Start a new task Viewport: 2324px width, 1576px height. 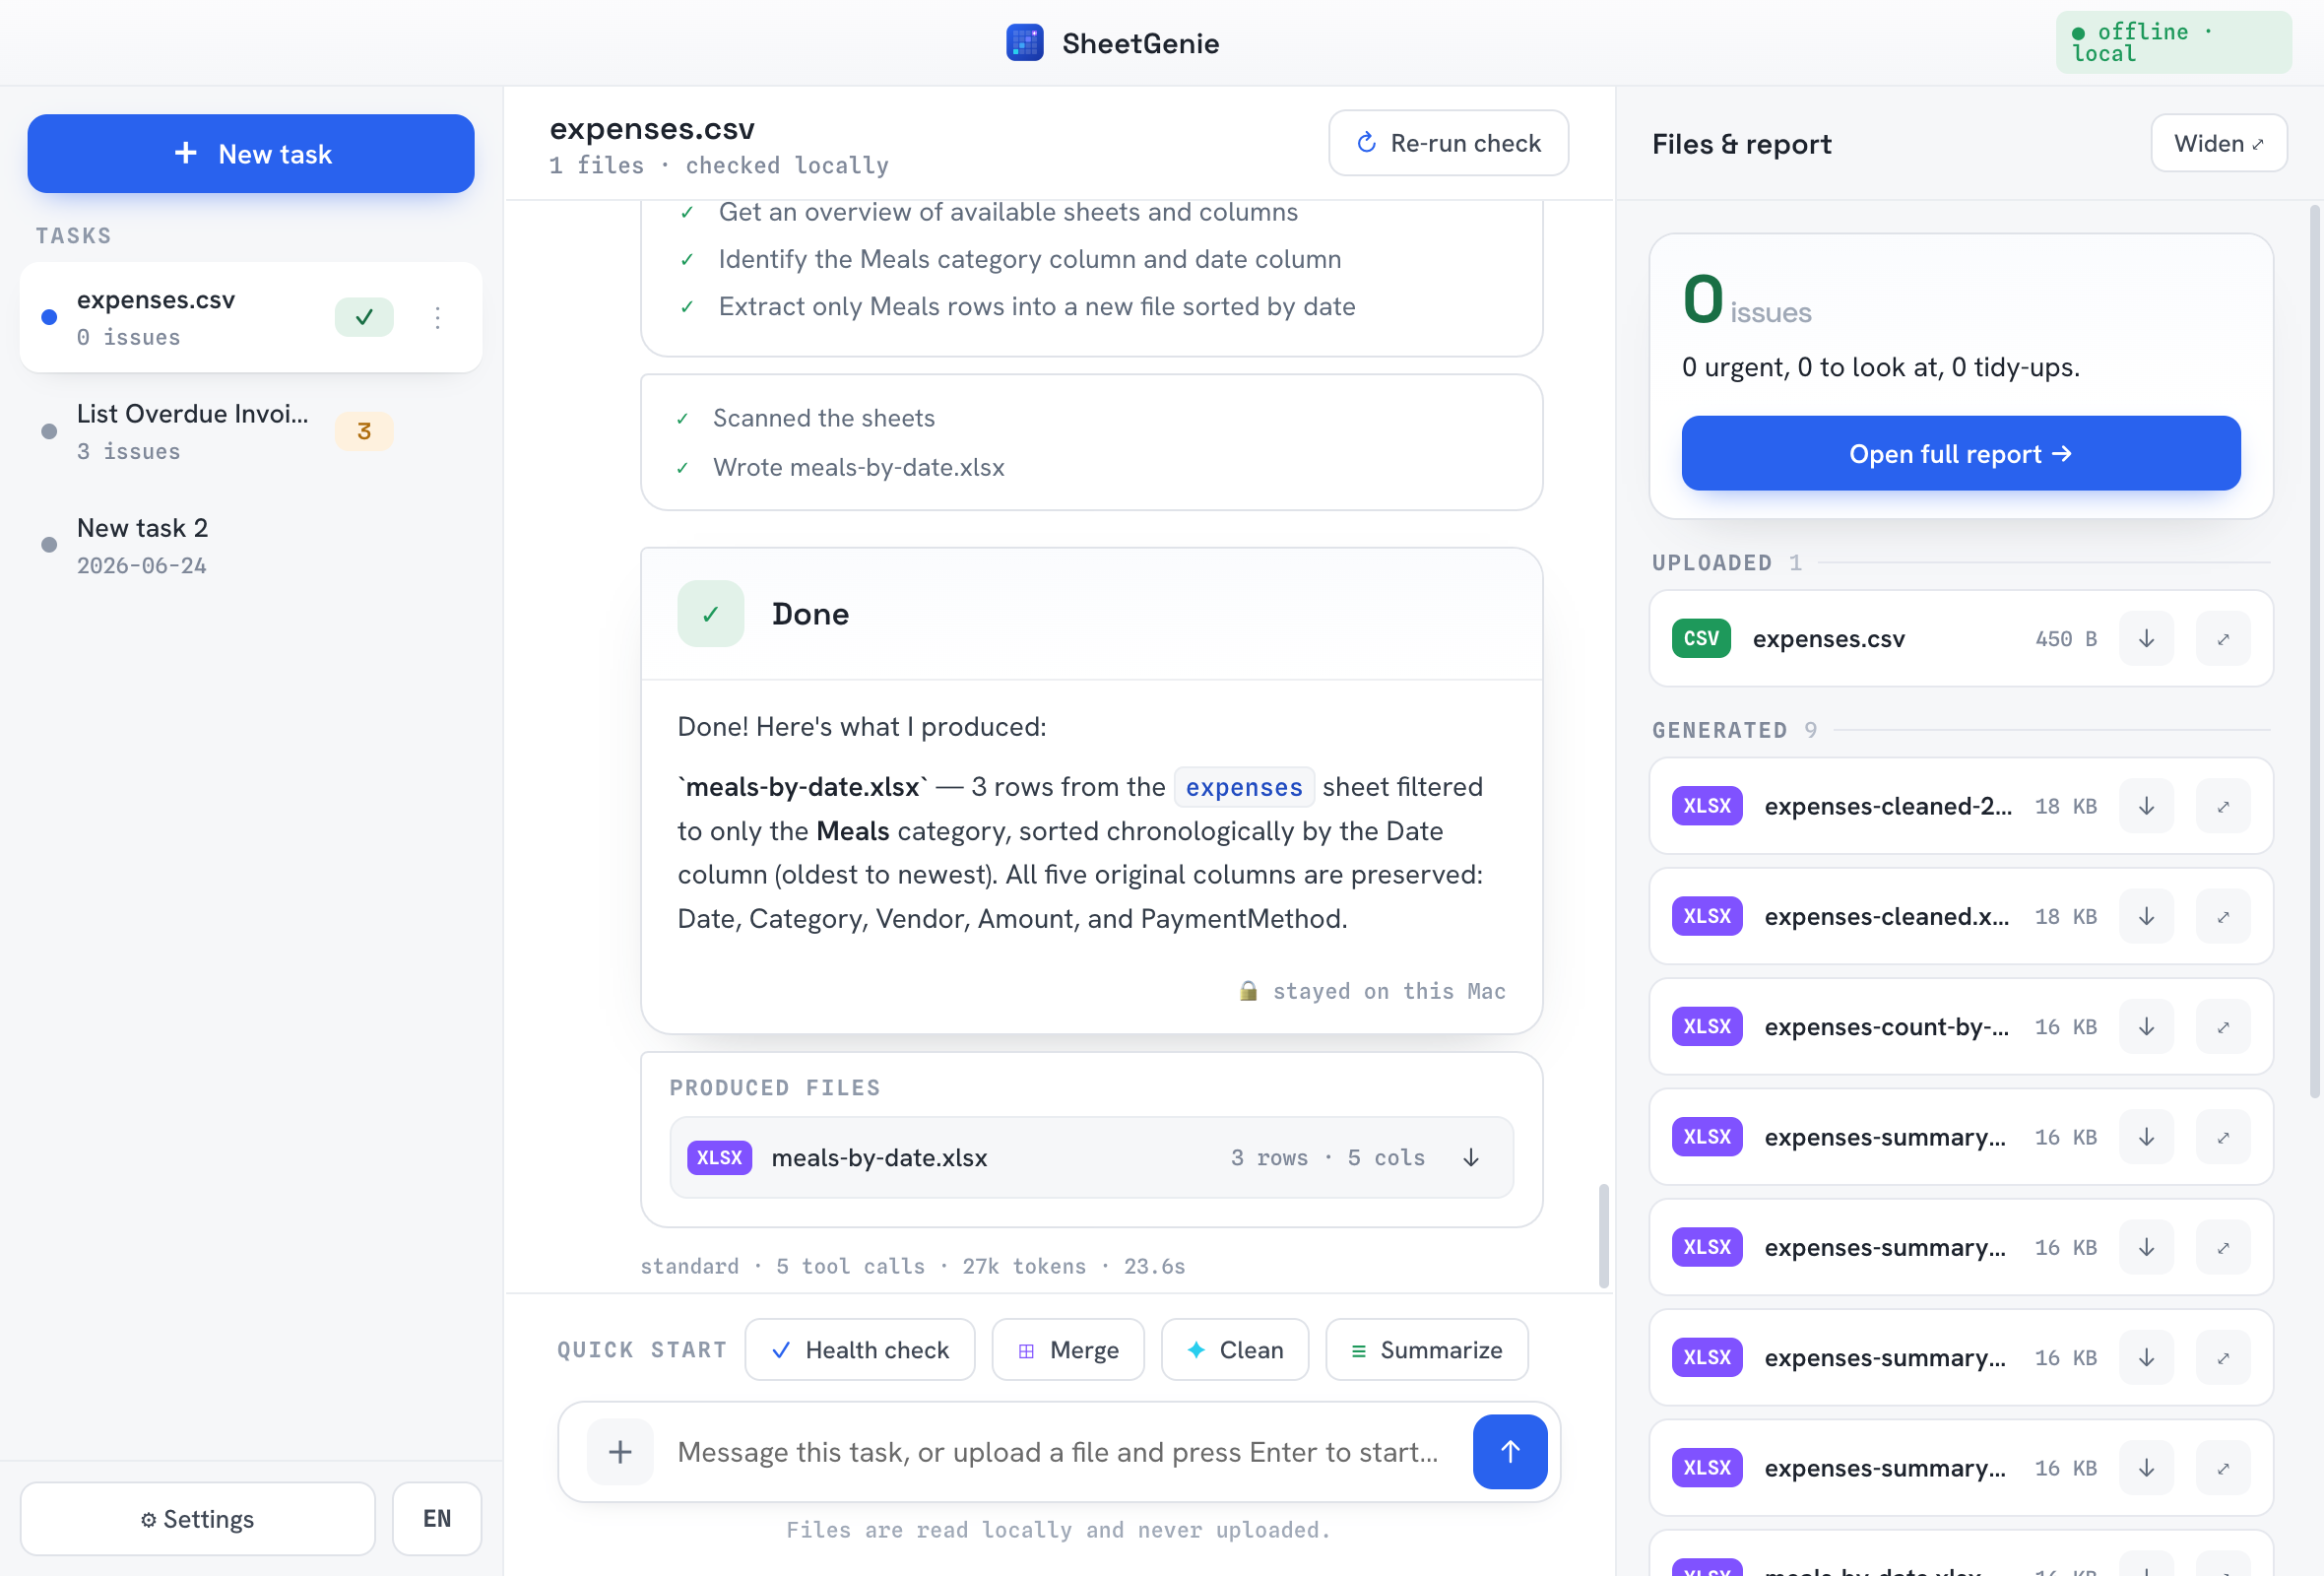251,153
